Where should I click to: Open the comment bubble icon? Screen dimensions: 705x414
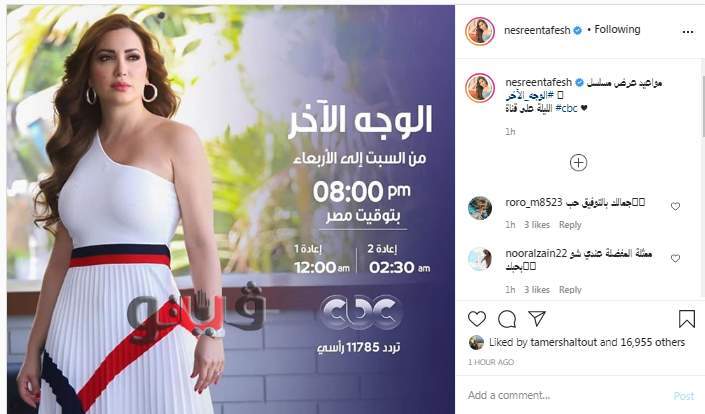[x=507, y=319]
